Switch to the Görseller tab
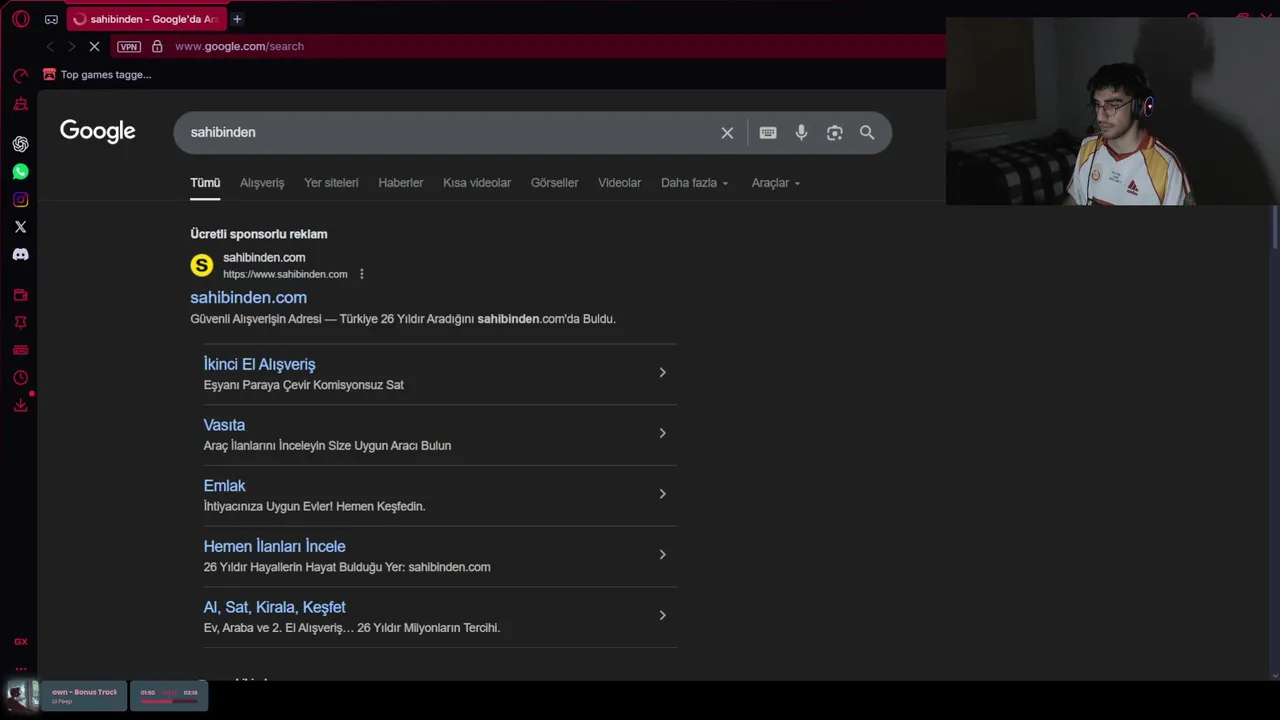 (554, 183)
